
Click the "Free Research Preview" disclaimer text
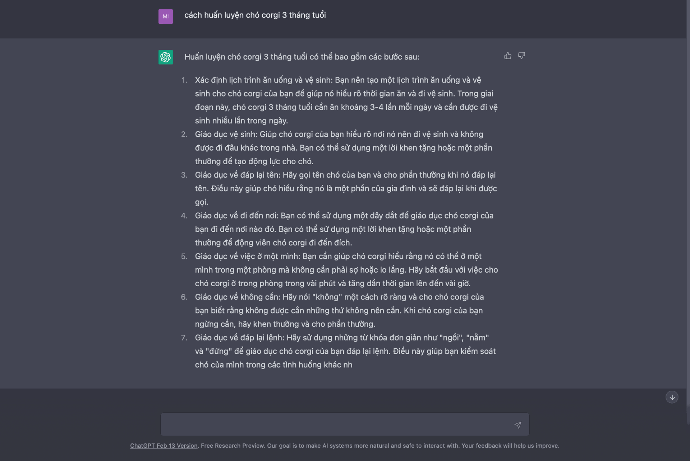pos(233,446)
